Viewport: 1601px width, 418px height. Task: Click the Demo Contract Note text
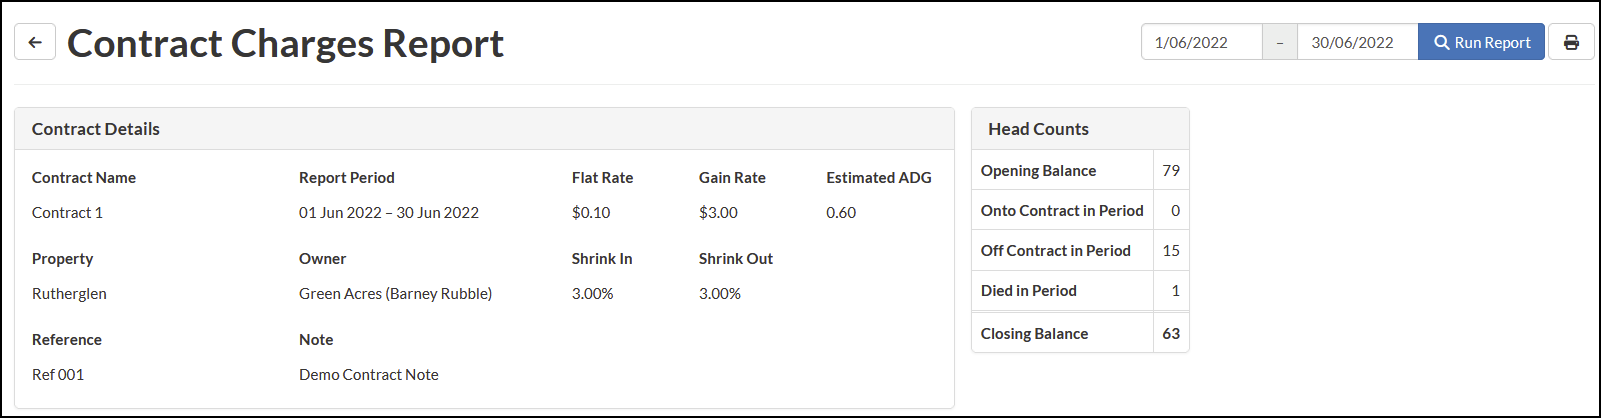(368, 374)
